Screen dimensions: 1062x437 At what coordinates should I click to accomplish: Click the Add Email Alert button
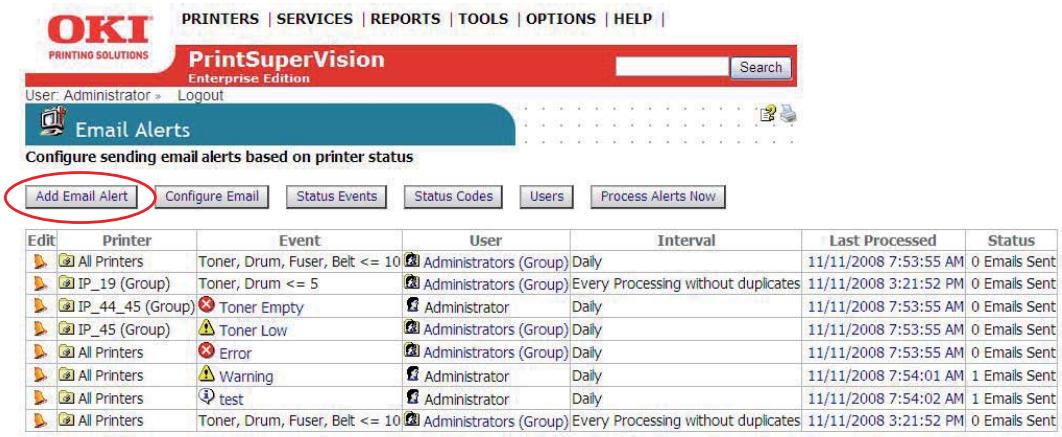tap(82, 196)
